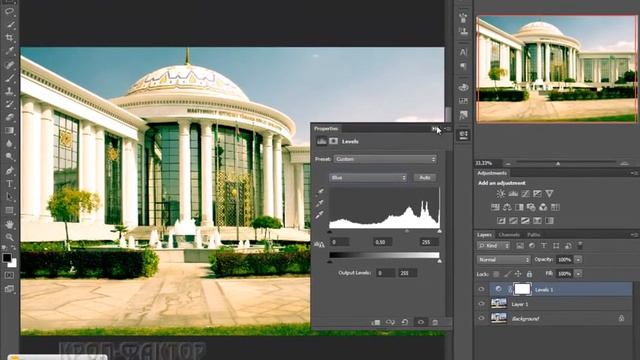Select the Healing Brush tool

click(x=9, y=64)
